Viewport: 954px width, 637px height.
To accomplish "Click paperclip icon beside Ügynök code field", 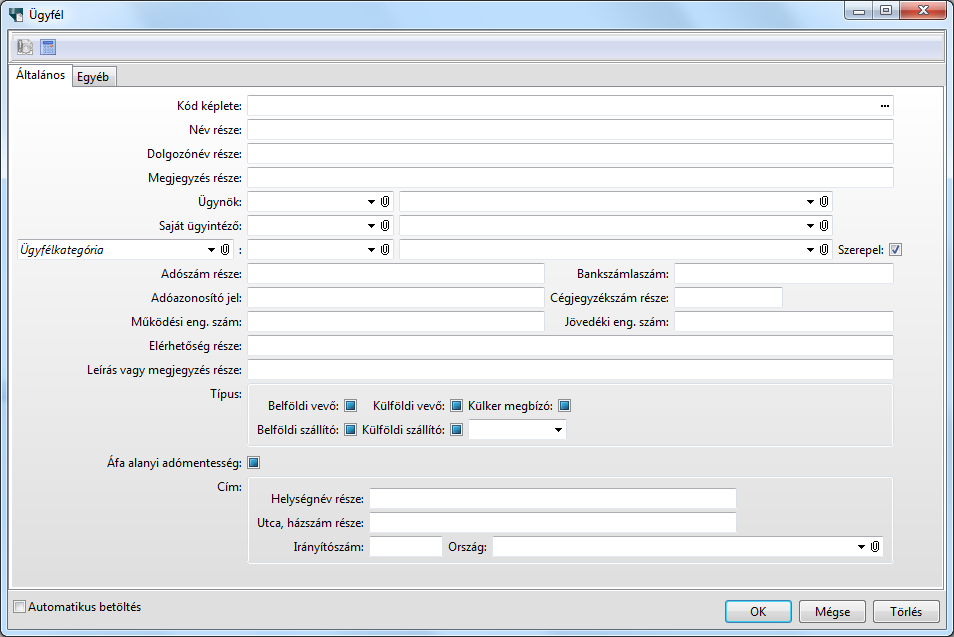I will click(385, 201).
